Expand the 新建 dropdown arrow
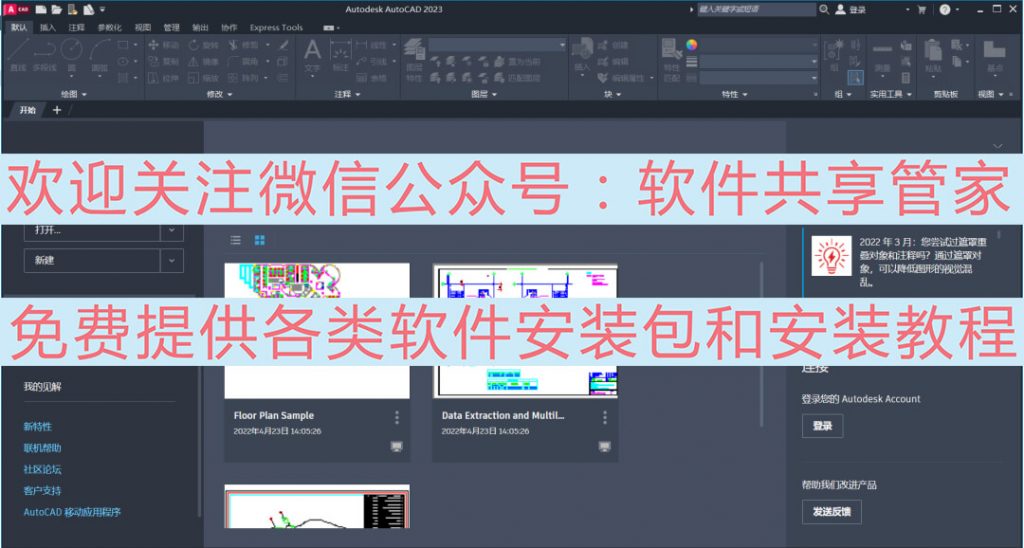The image size is (1024, 548). click(172, 260)
